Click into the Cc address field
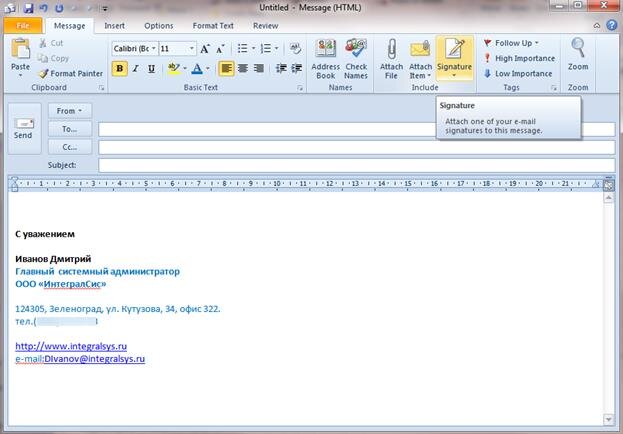Viewport: 623px width, 434px height. click(x=356, y=147)
